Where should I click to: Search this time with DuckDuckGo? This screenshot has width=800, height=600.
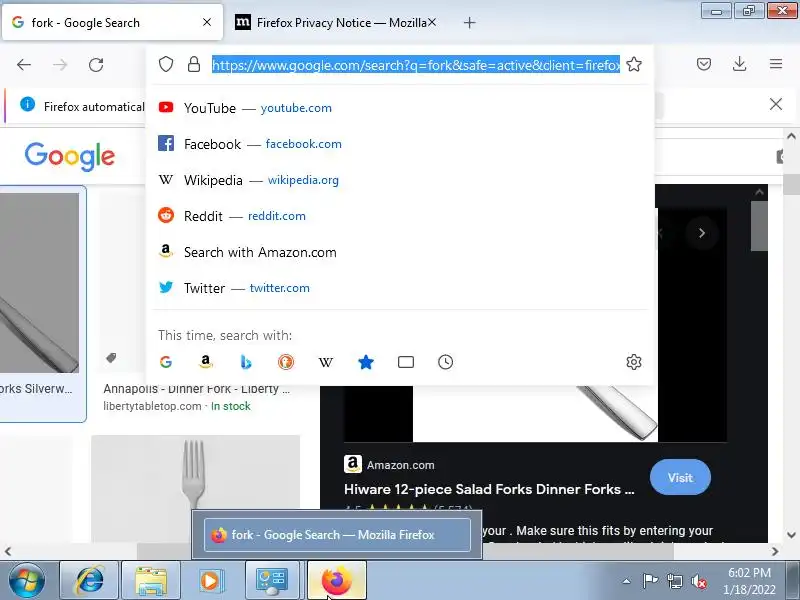(286, 362)
